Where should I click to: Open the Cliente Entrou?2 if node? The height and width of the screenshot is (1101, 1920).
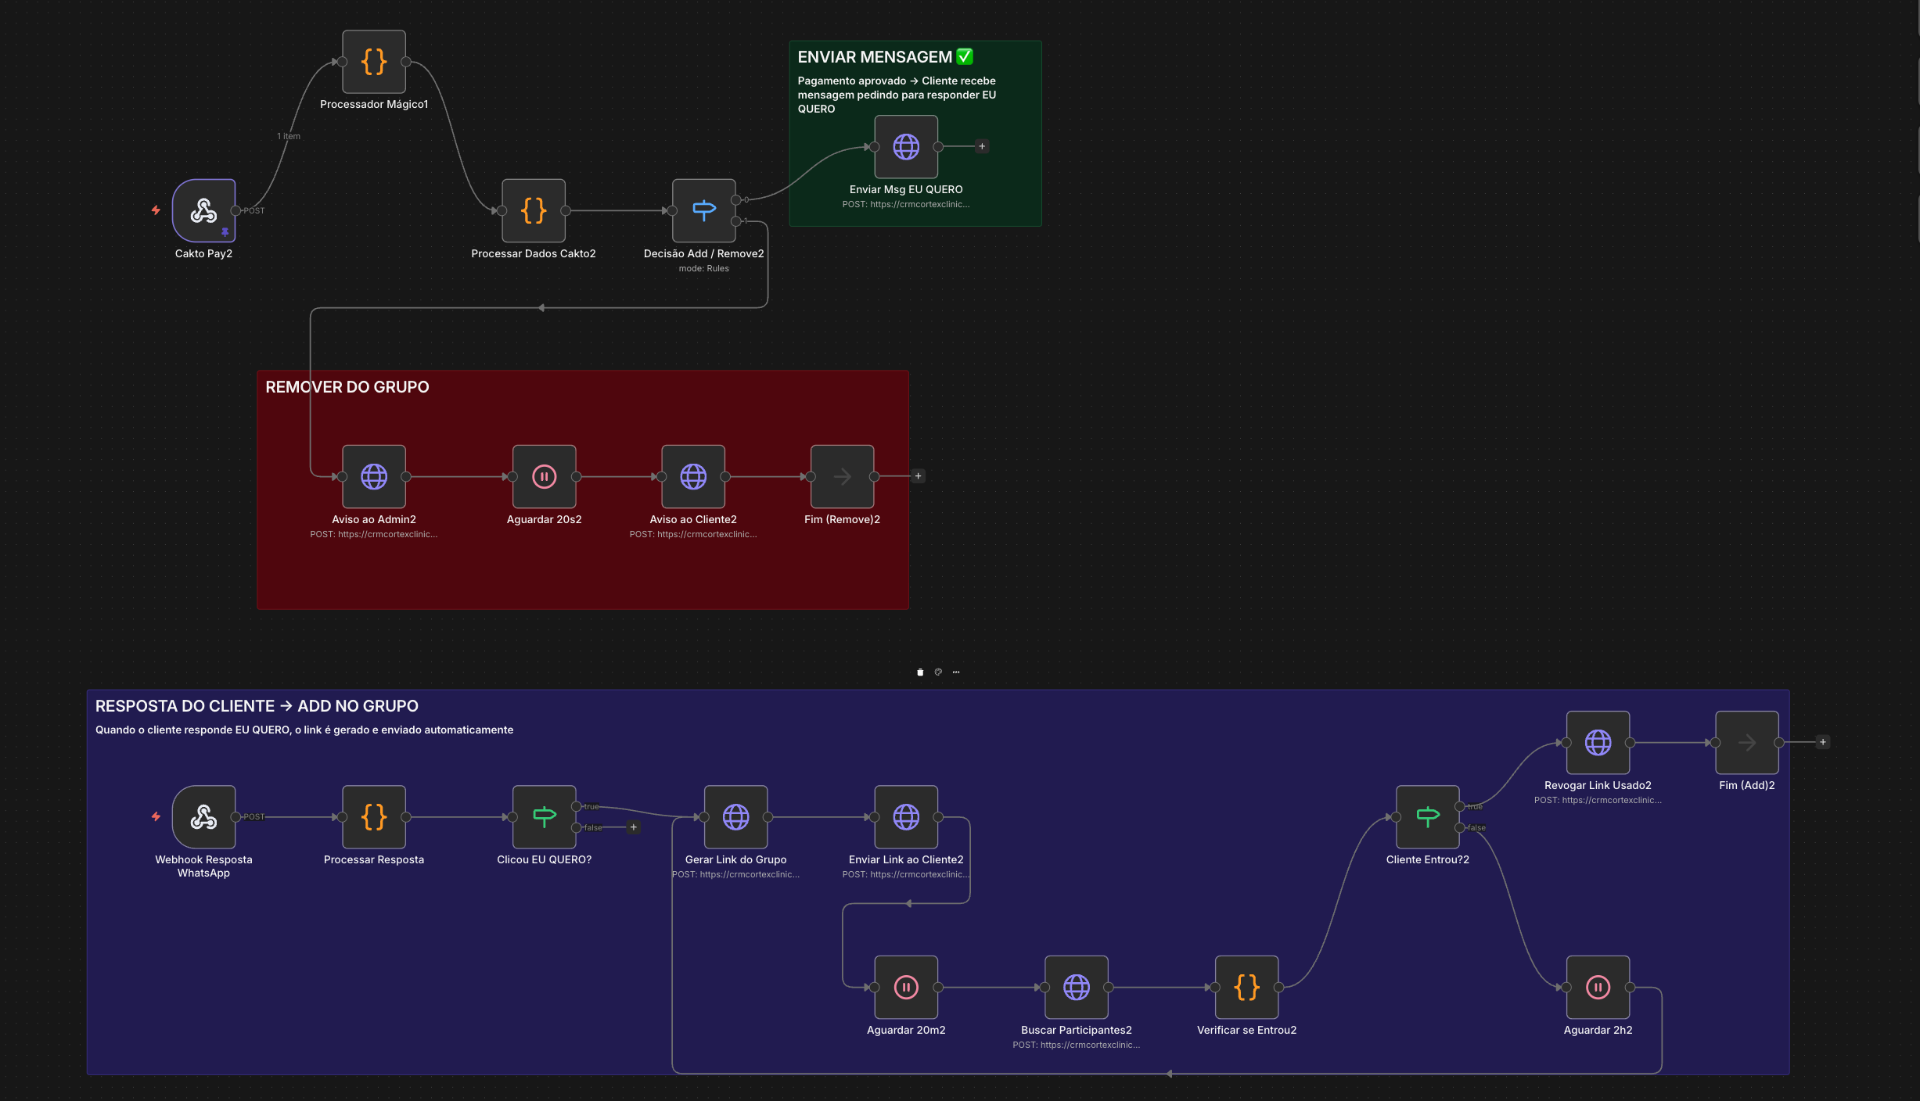click(x=1428, y=817)
